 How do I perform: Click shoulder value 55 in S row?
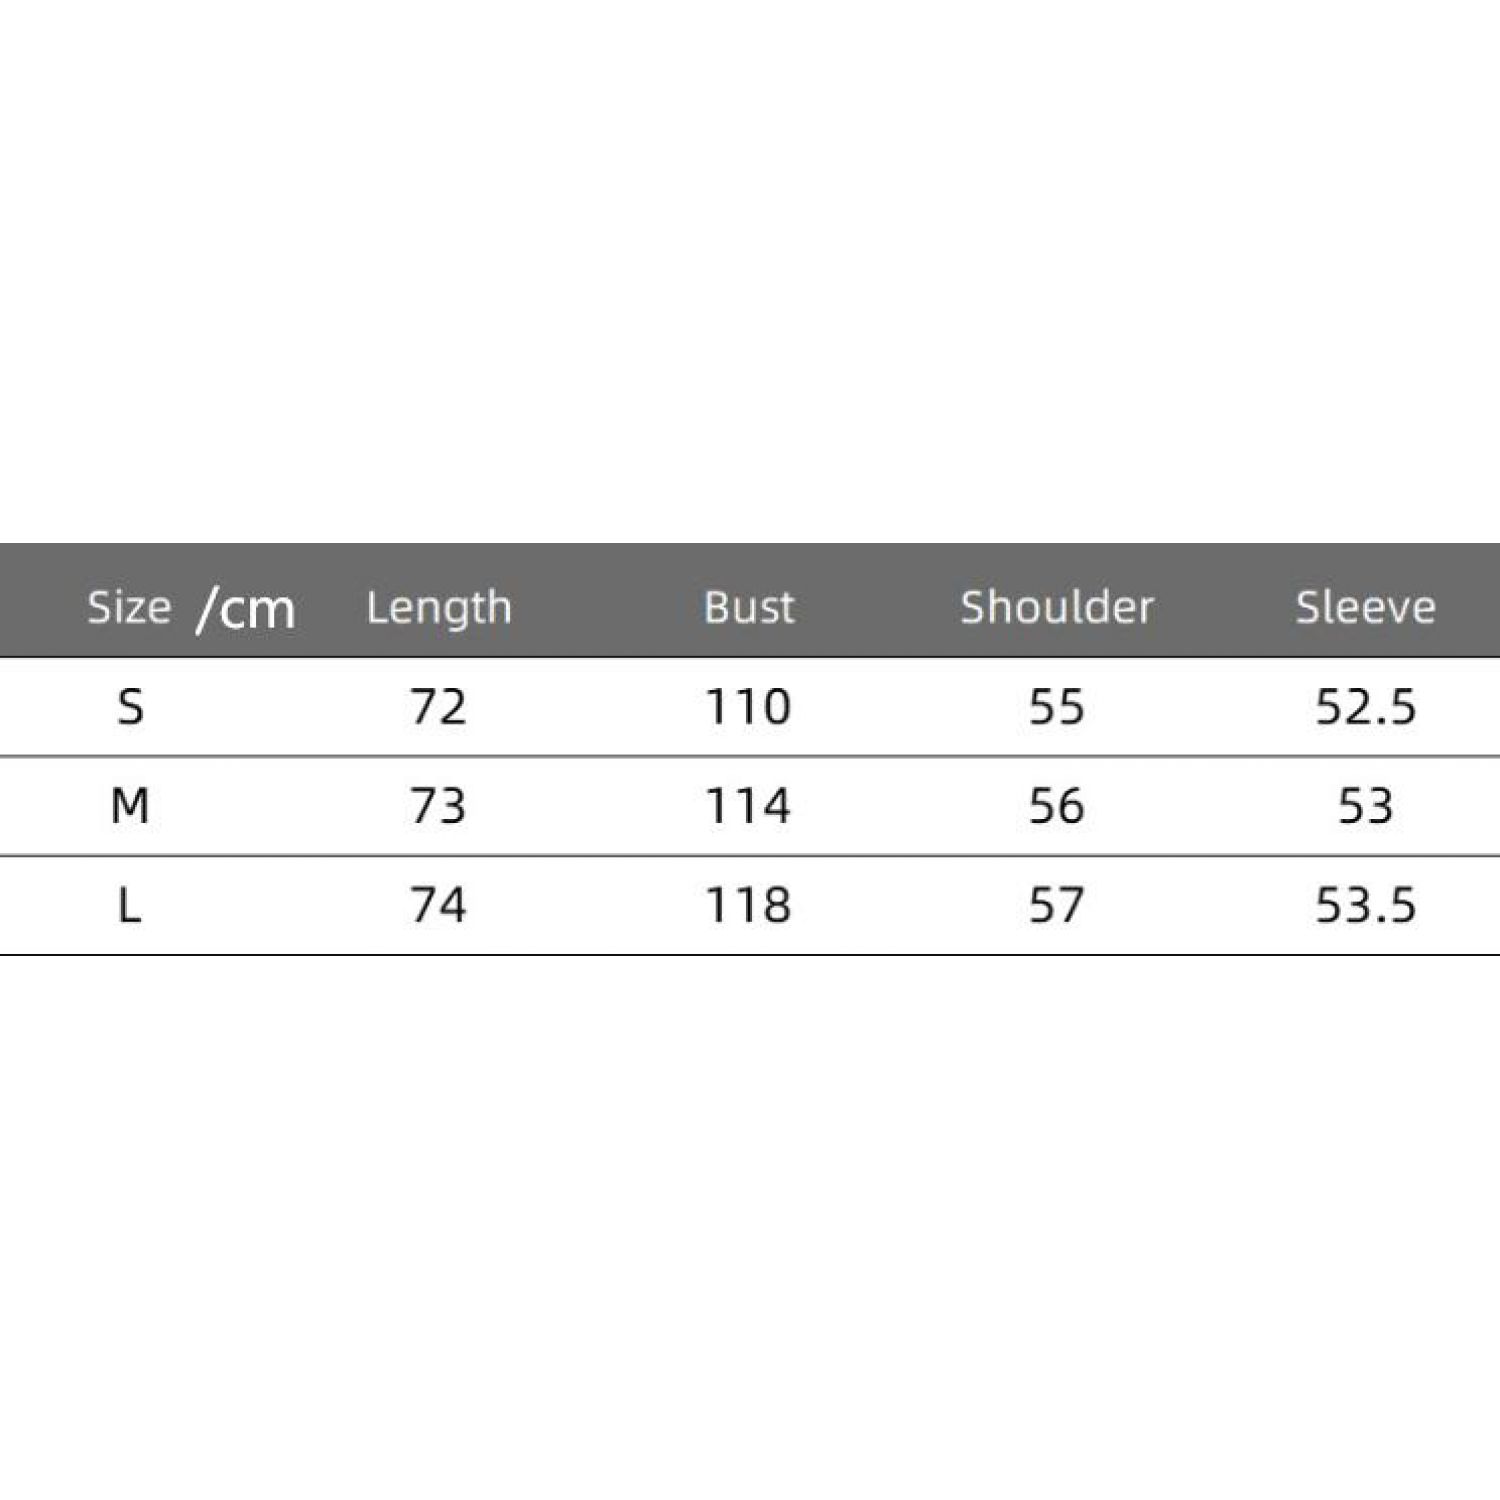click(x=1056, y=707)
